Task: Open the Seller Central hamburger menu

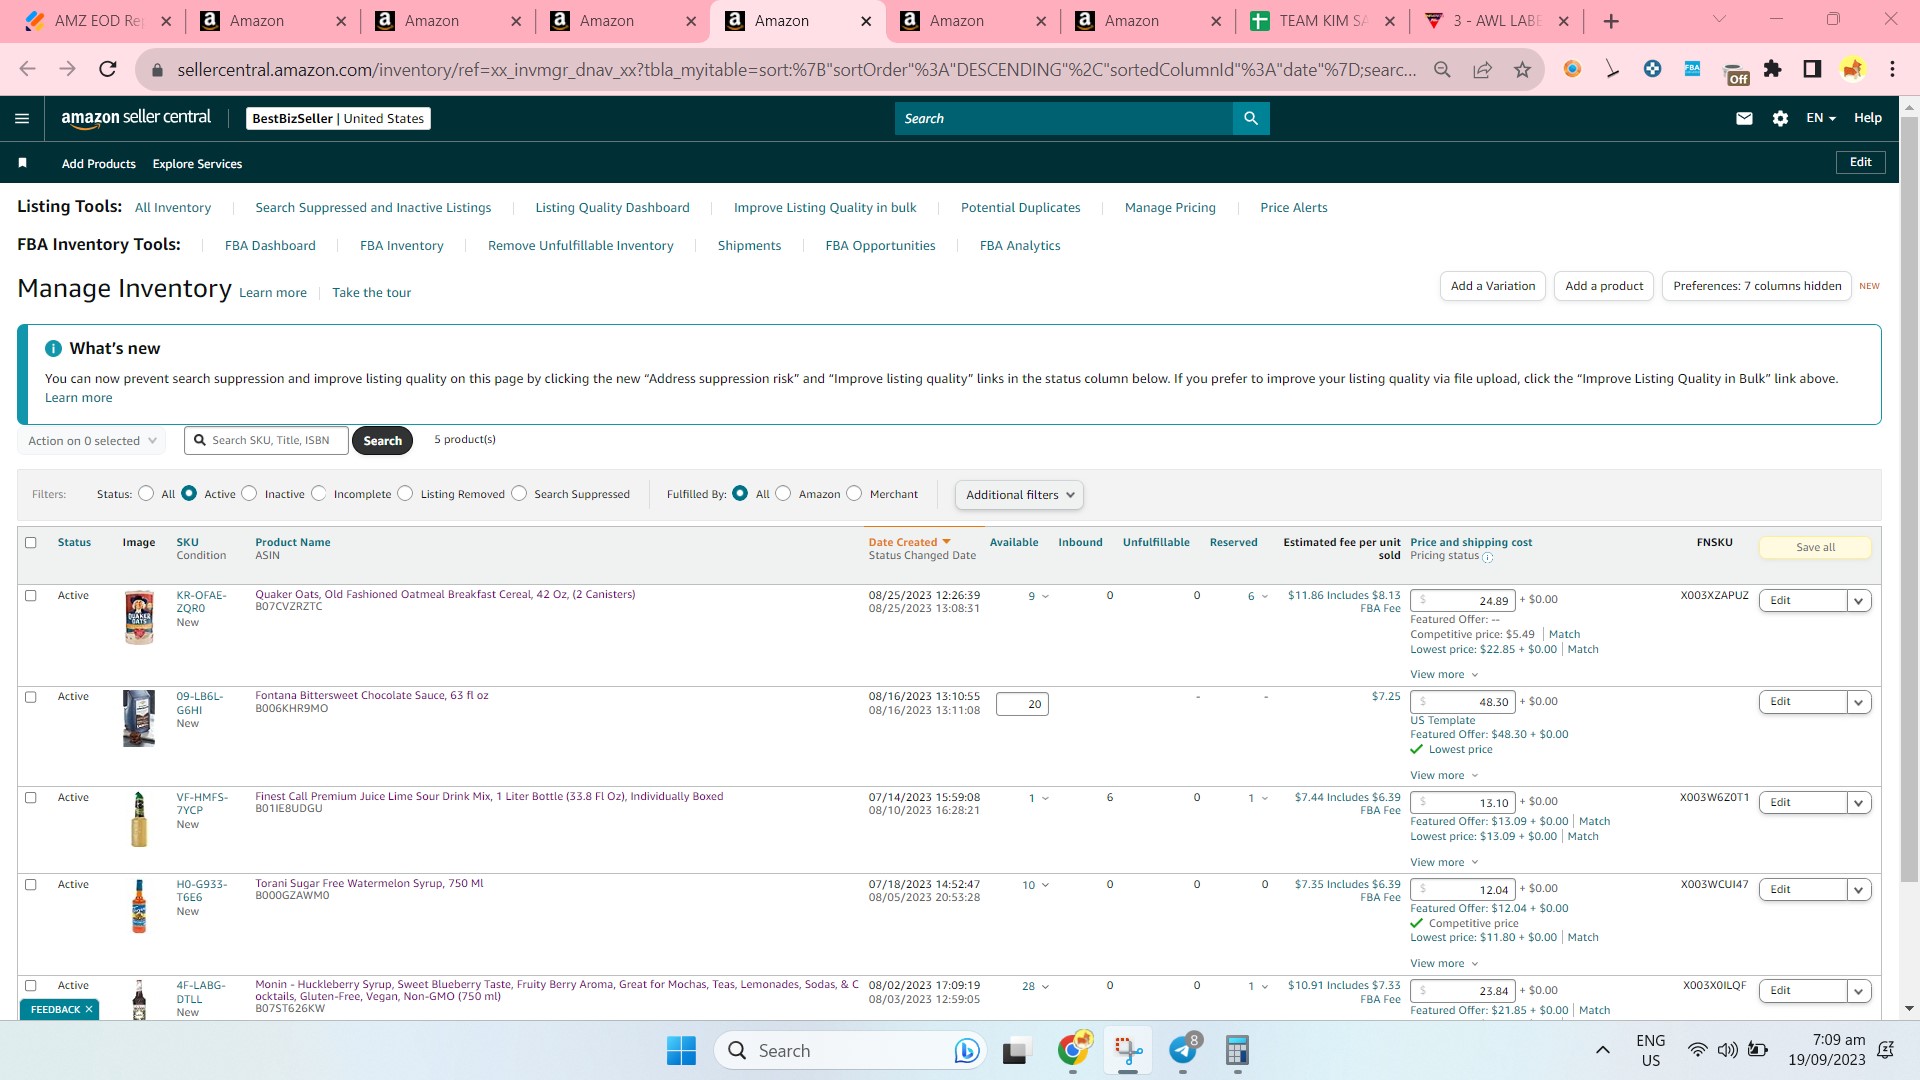Action: click(x=22, y=118)
